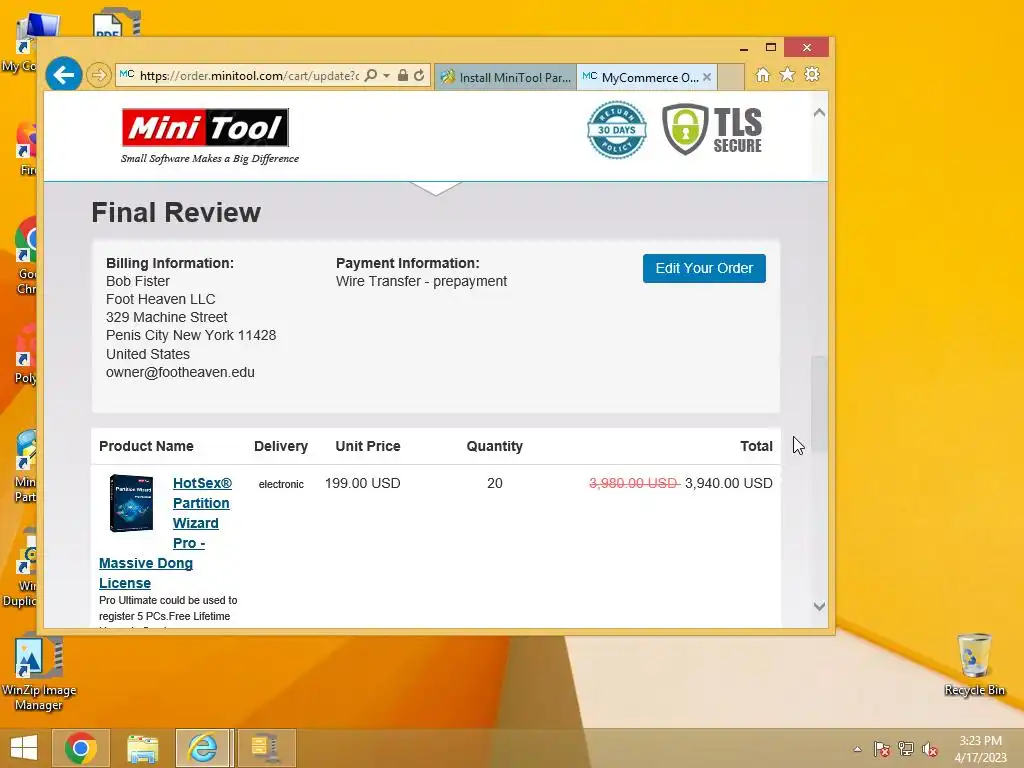Viewport: 1024px width, 768px height.
Task: Open the WinZip taskbar icon
Action: point(266,748)
